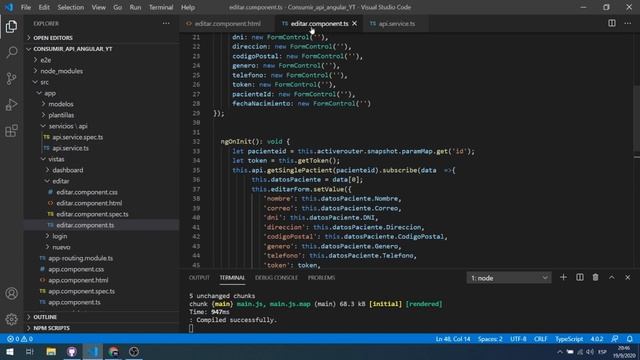Expand the Outline section
The height and width of the screenshot is (360, 640).
pyautogui.click(x=102, y=317)
